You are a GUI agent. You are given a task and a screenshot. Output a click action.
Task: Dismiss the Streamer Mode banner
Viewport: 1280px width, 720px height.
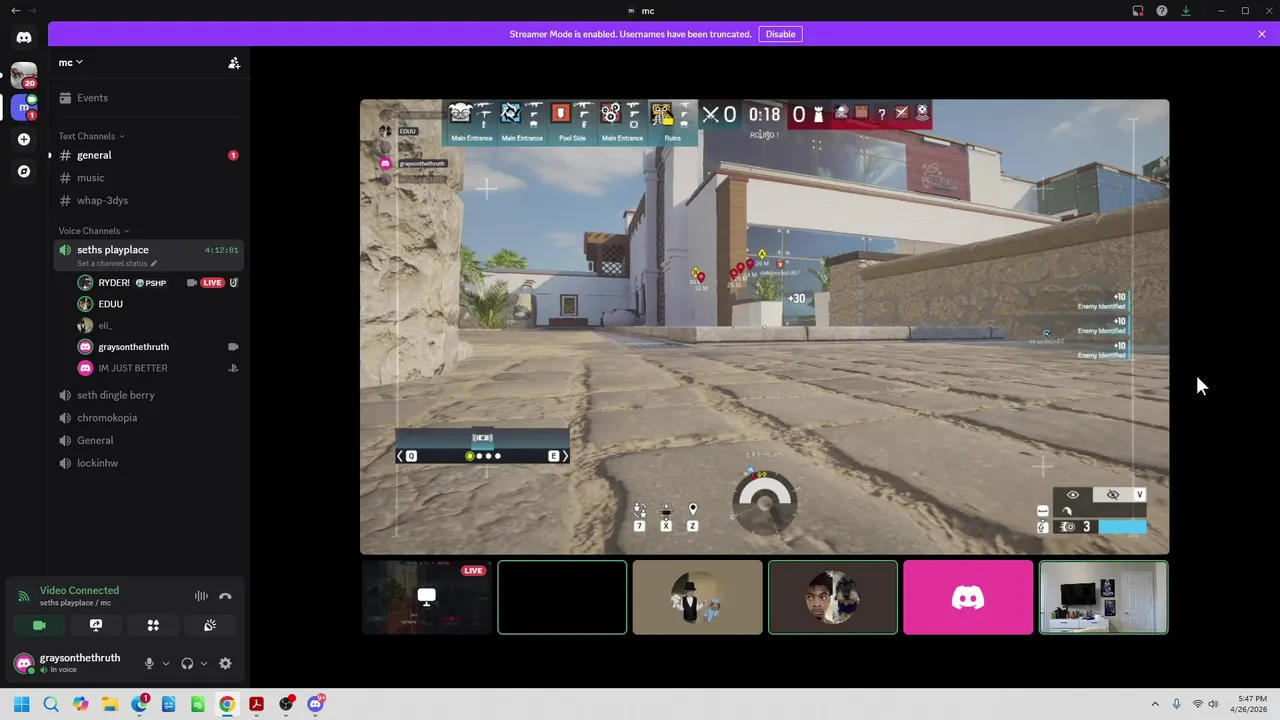click(1262, 34)
